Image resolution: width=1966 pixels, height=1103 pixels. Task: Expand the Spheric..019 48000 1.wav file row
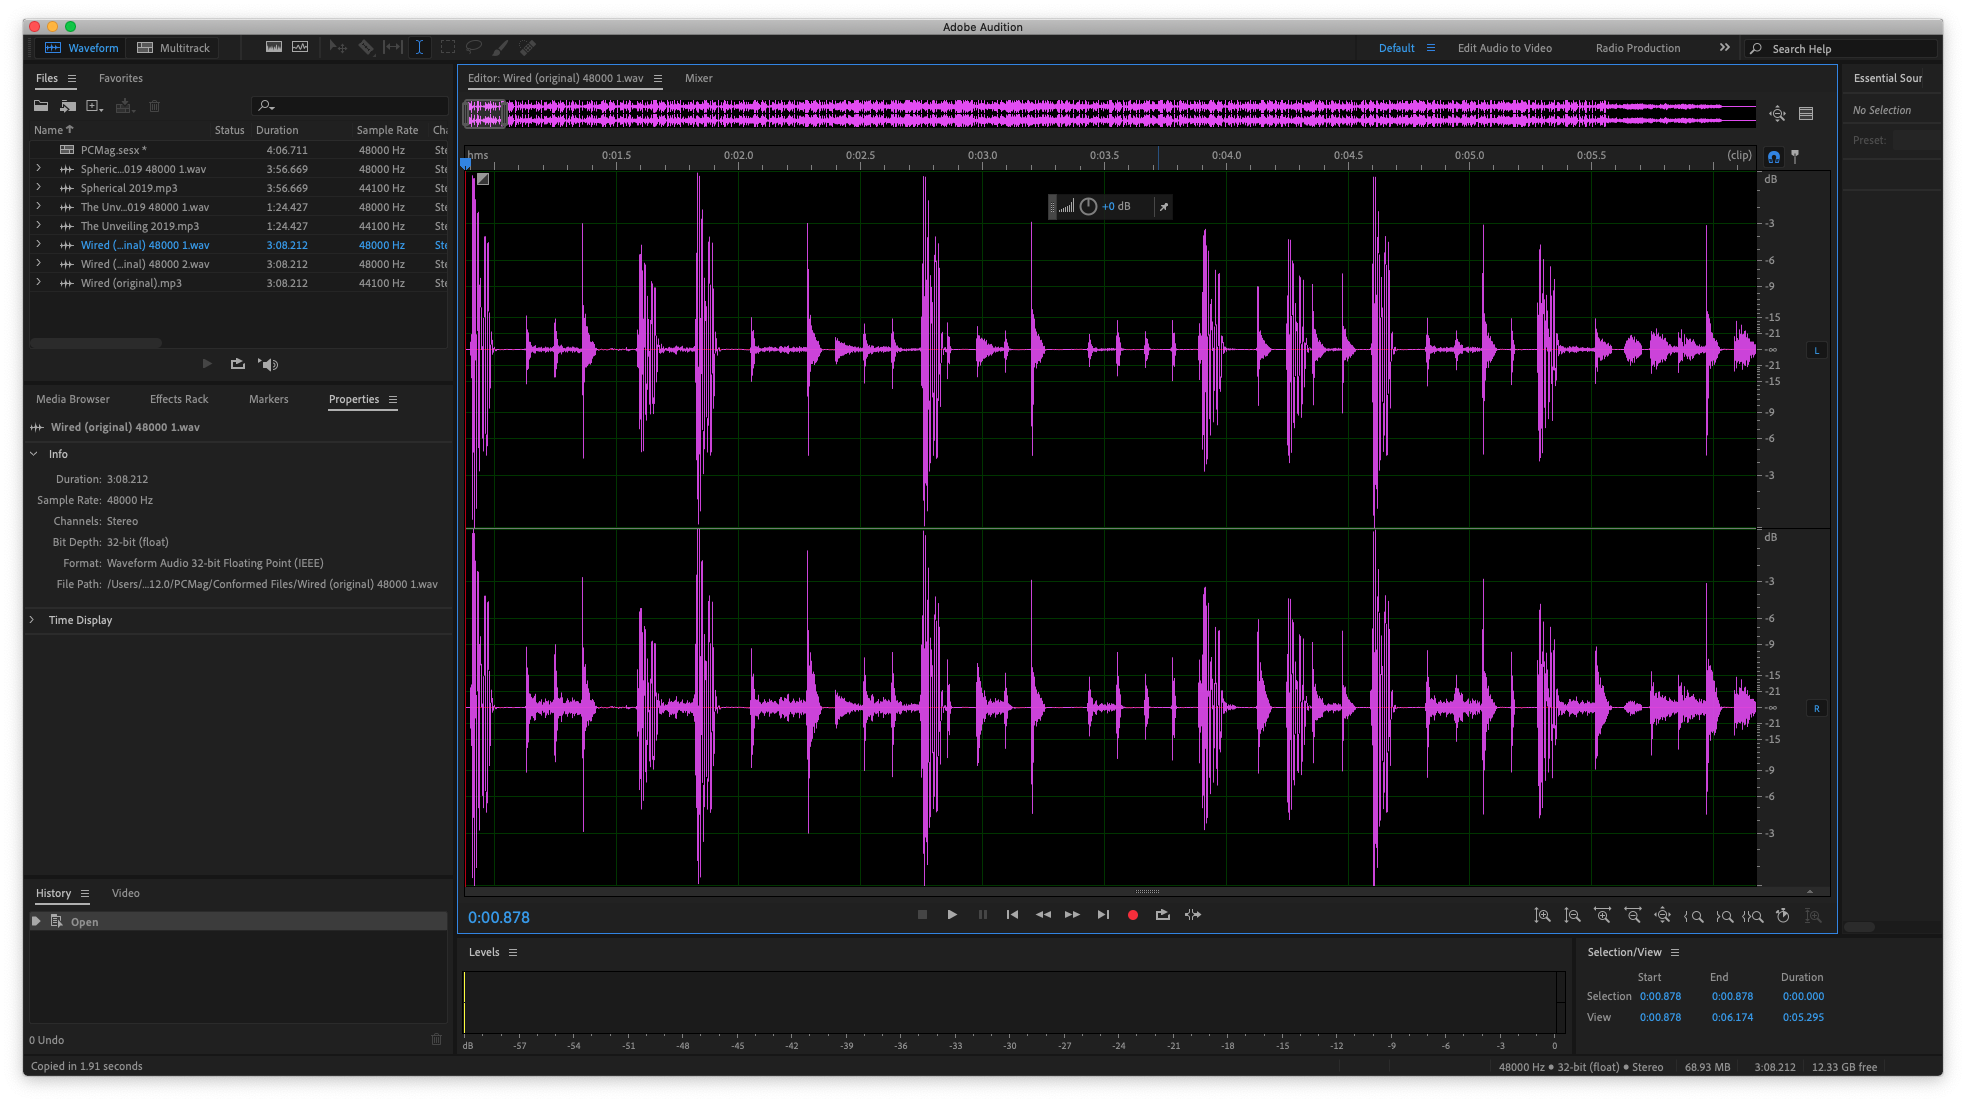tap(38, 169)
